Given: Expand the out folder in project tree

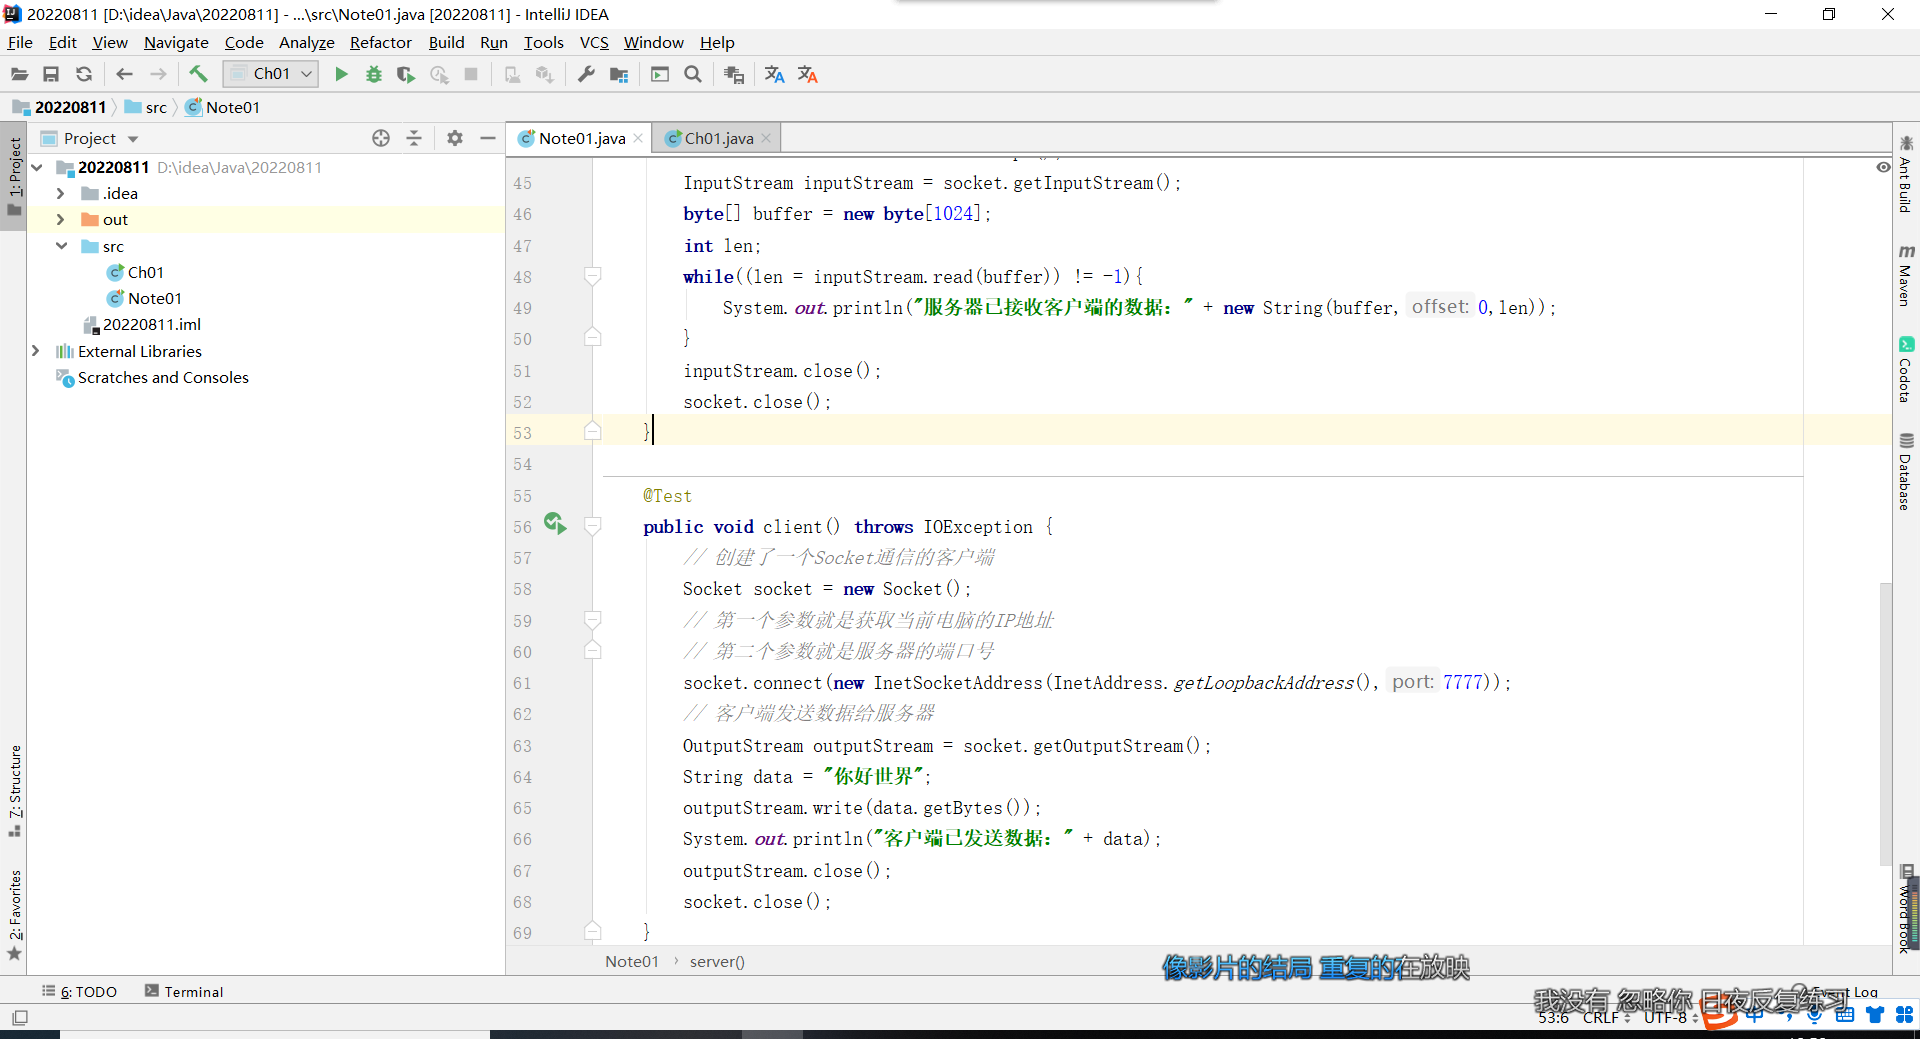Looking at the screenshot, I should pyautogui.click(x=61, y=220).
